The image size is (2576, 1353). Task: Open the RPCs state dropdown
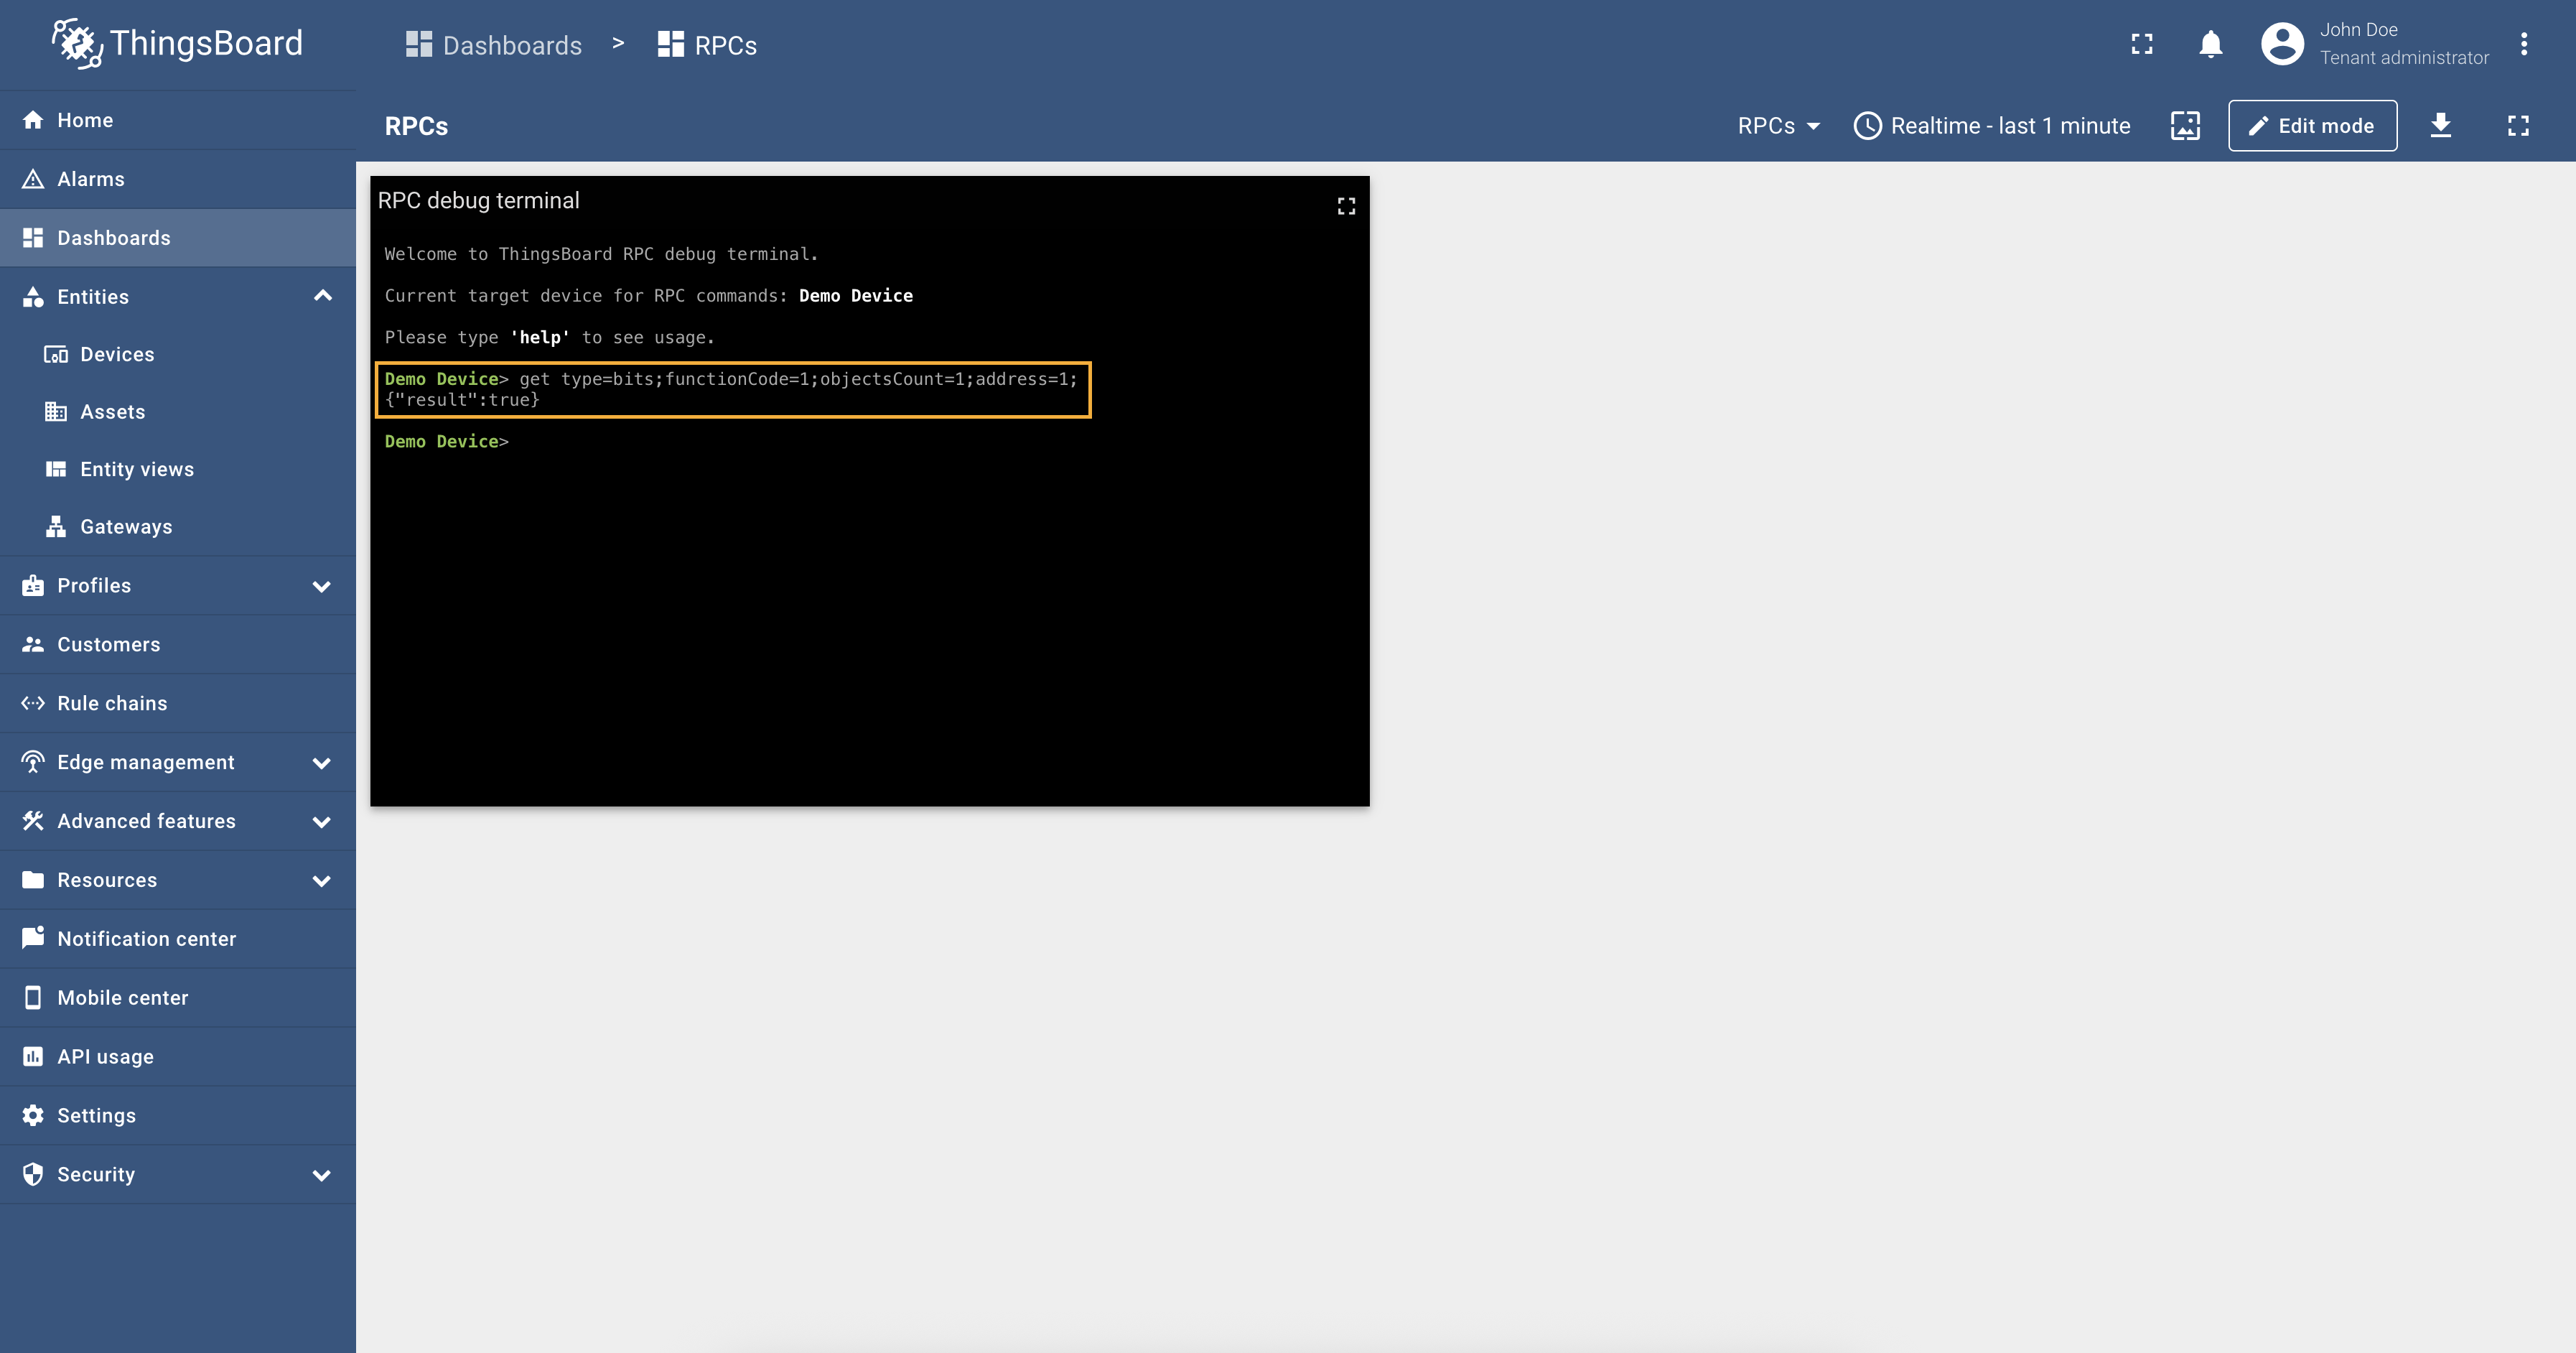point(1778,126)
